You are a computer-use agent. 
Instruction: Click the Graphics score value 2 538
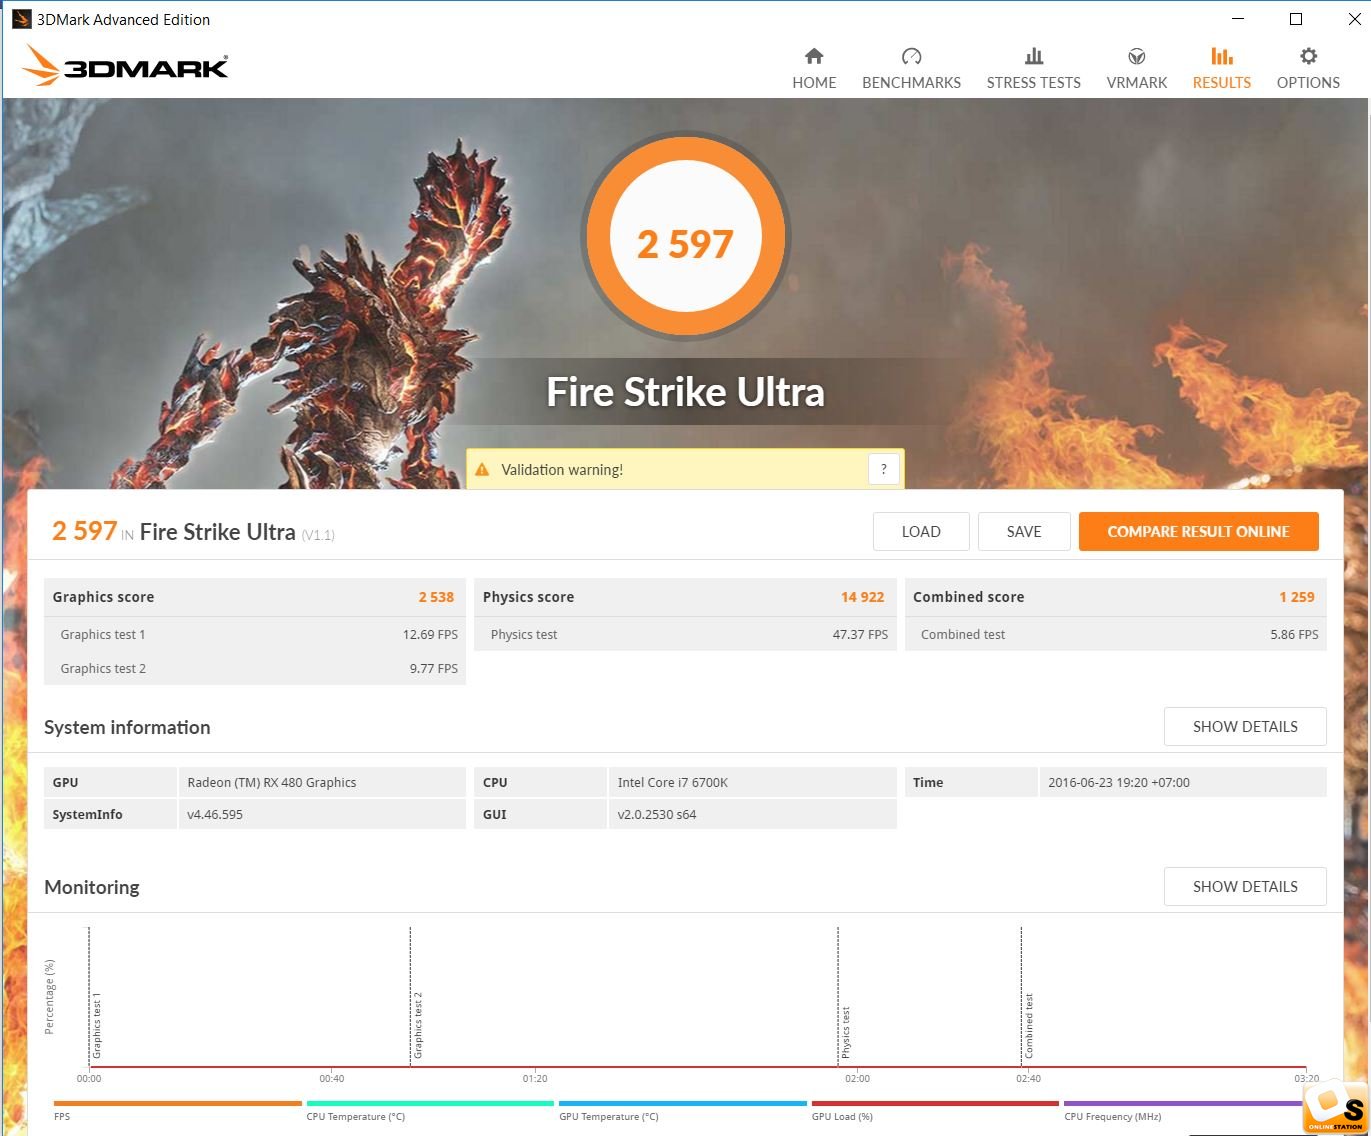pos(436,597)
